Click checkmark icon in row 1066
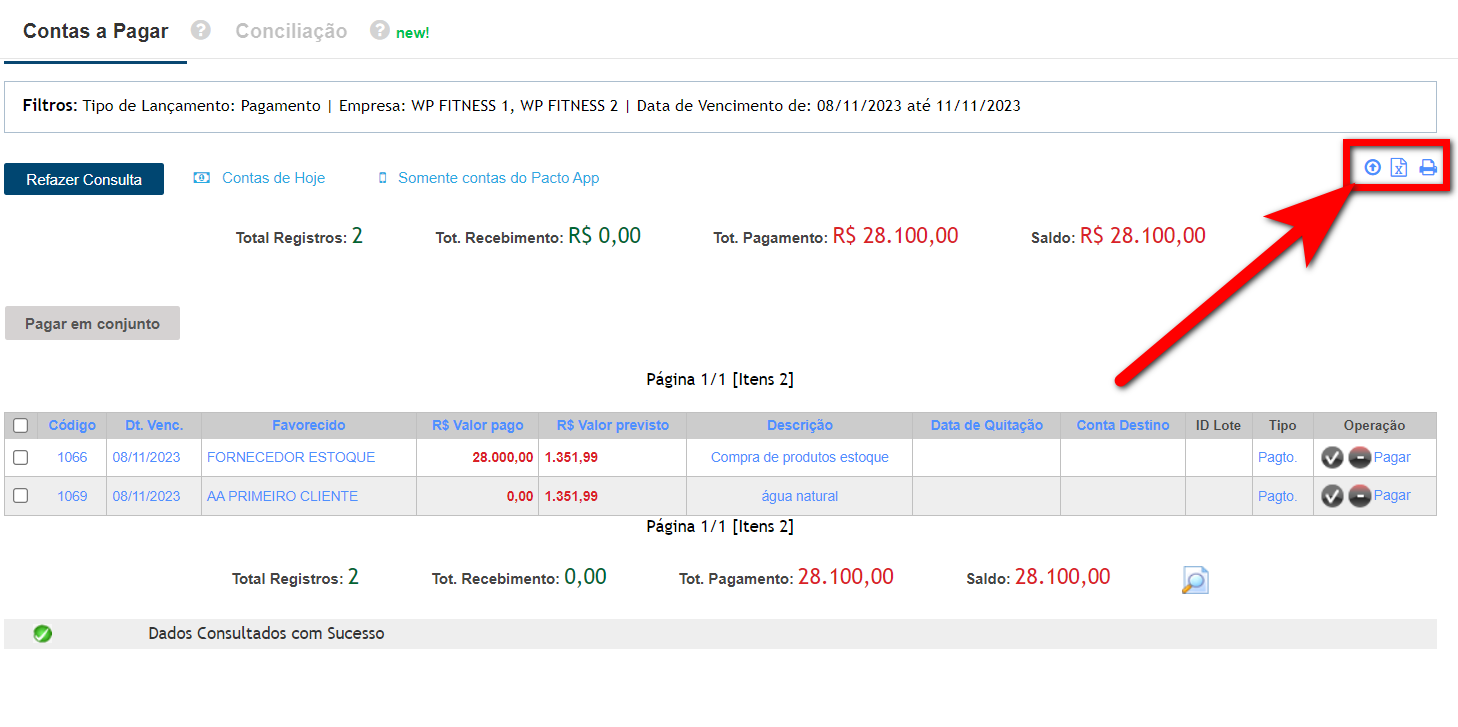Image resolution: width=1458 pixels, height=727 pixels. tap(1331, 458)
